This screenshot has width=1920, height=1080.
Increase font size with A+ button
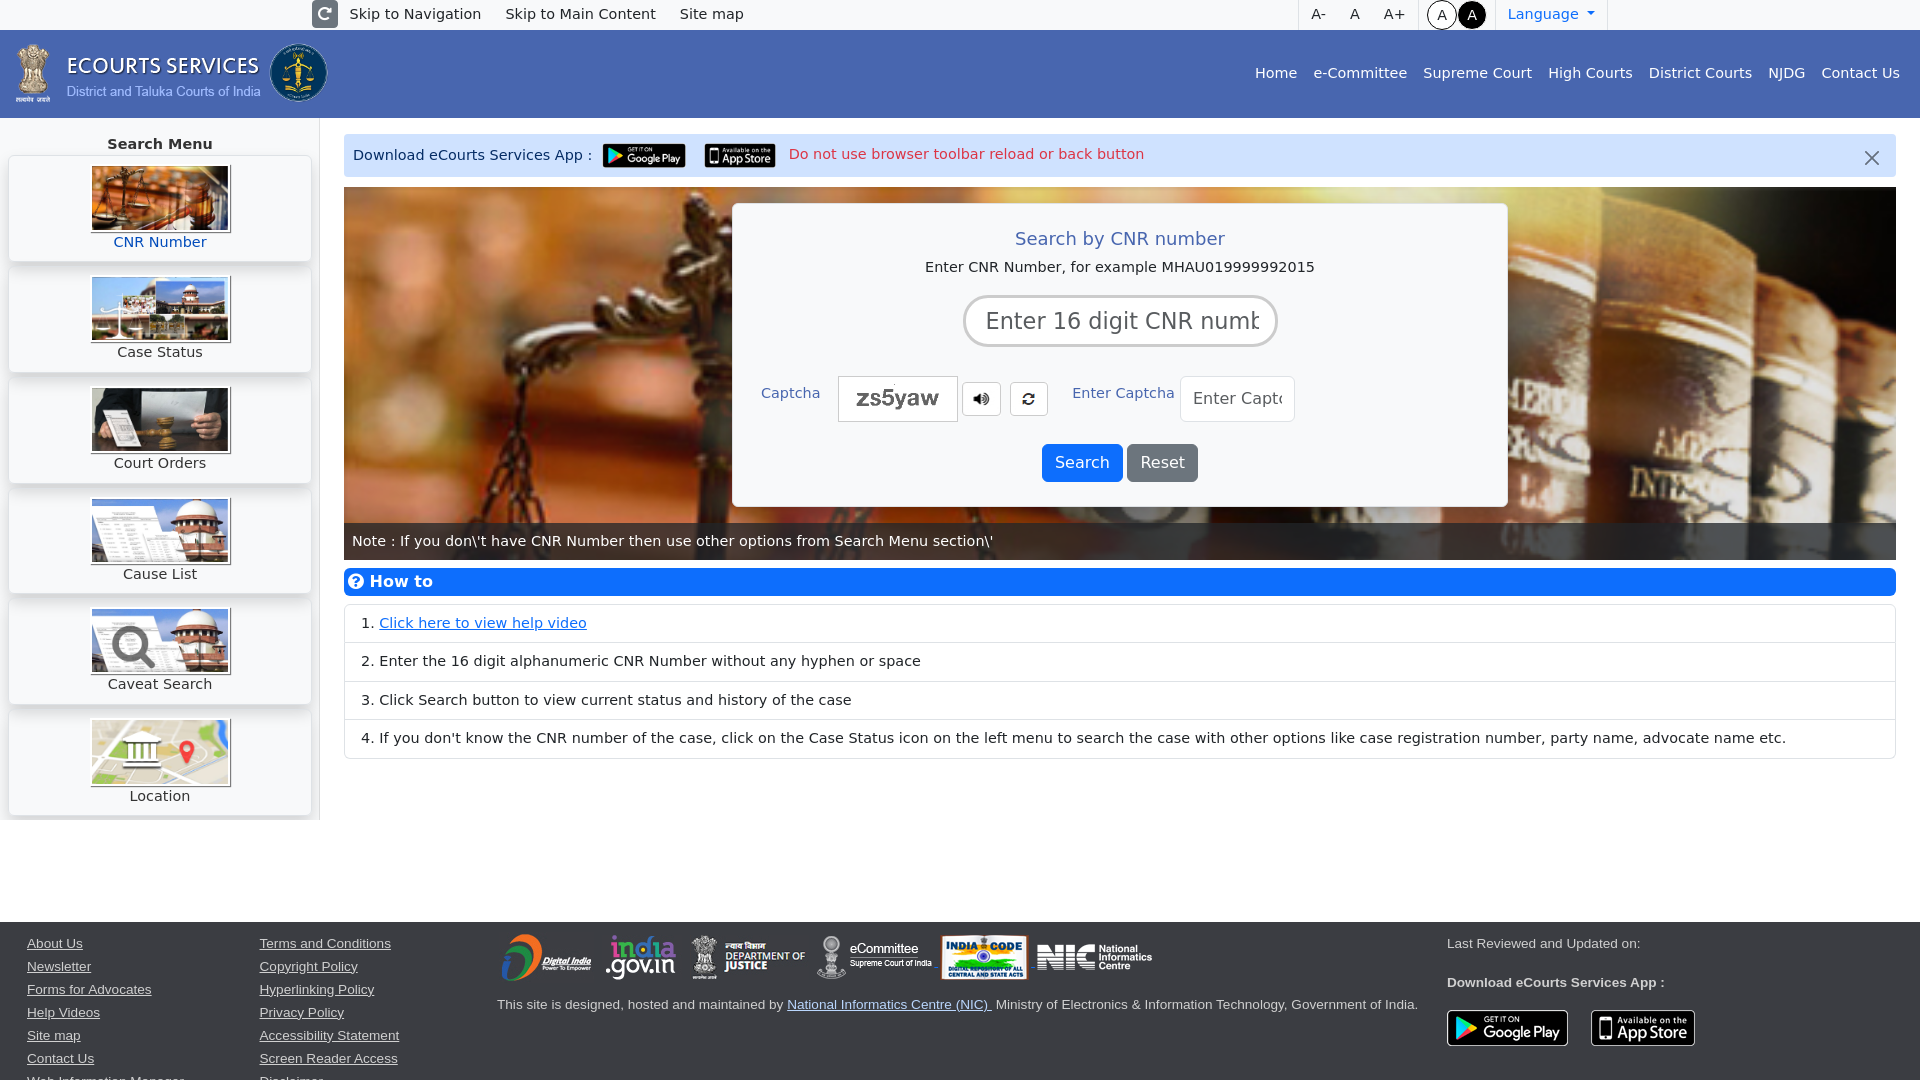[x=1394, y=14]
